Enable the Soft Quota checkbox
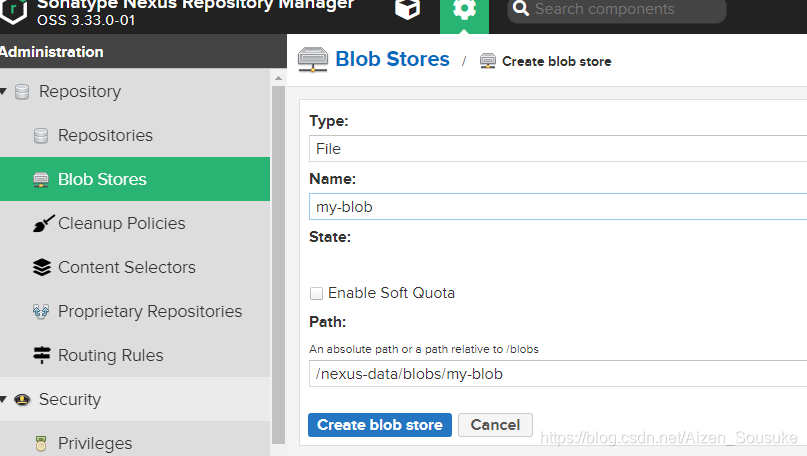 click(317, 293)
